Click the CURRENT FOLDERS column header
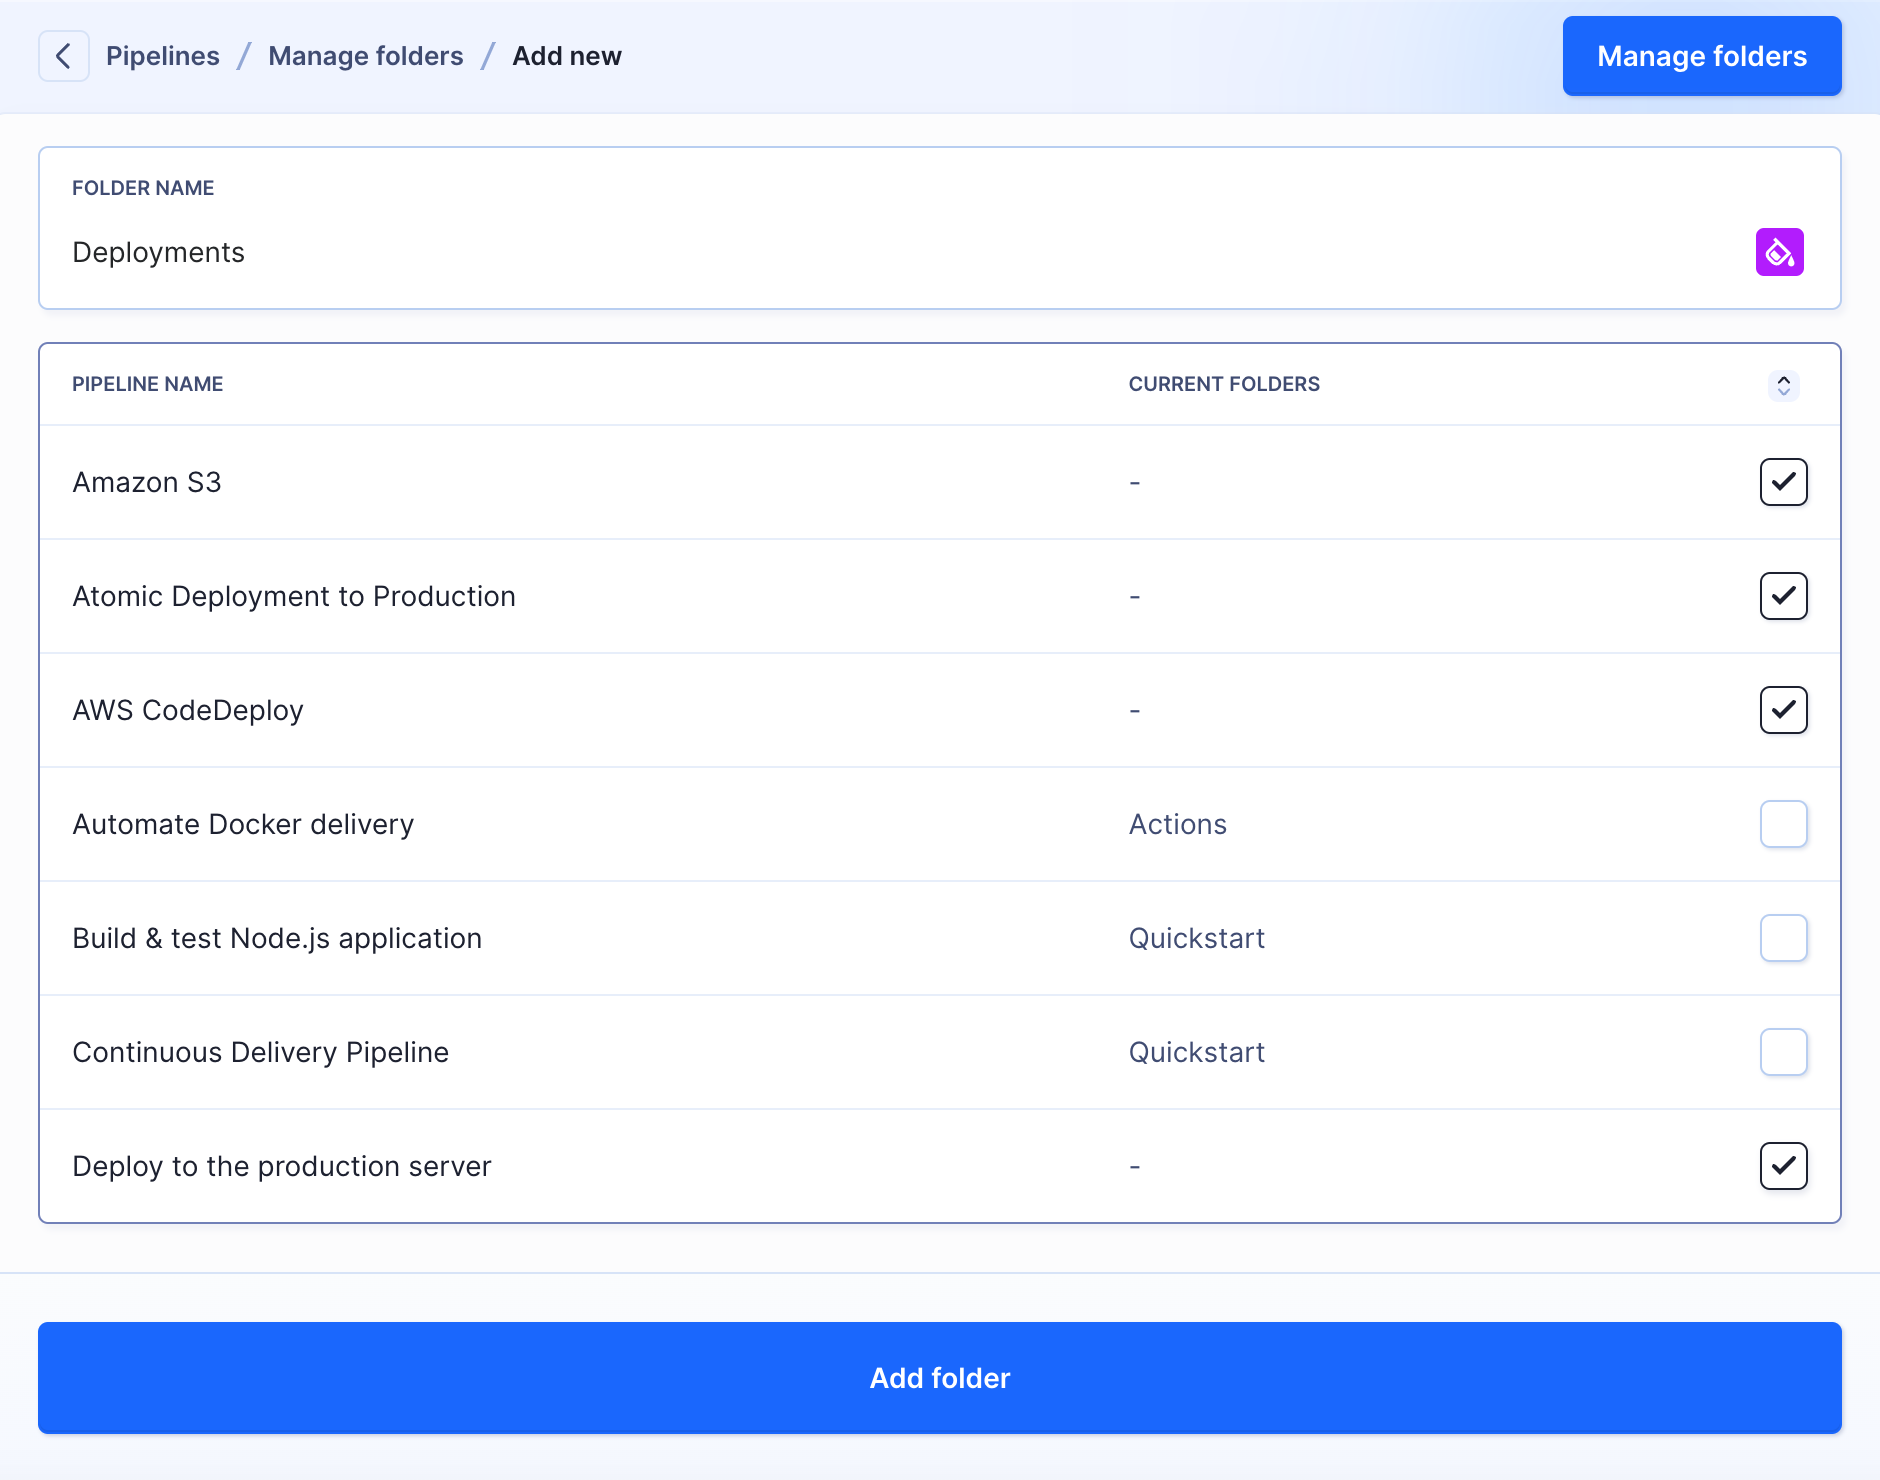The image size is (1880, 1480). coord(1224,384)
